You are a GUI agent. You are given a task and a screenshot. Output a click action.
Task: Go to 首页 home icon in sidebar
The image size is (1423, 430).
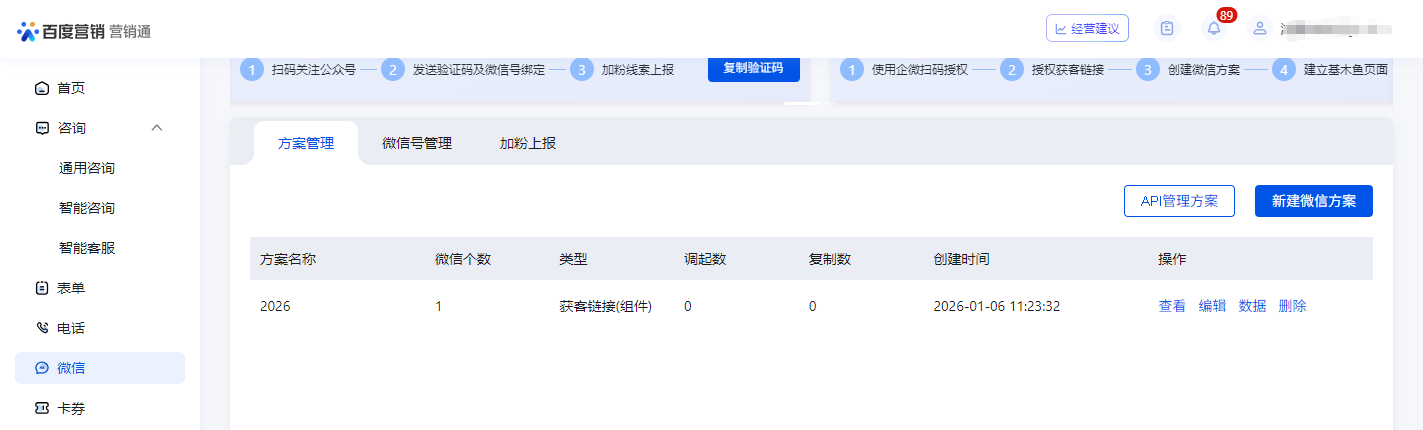[42, 88]
